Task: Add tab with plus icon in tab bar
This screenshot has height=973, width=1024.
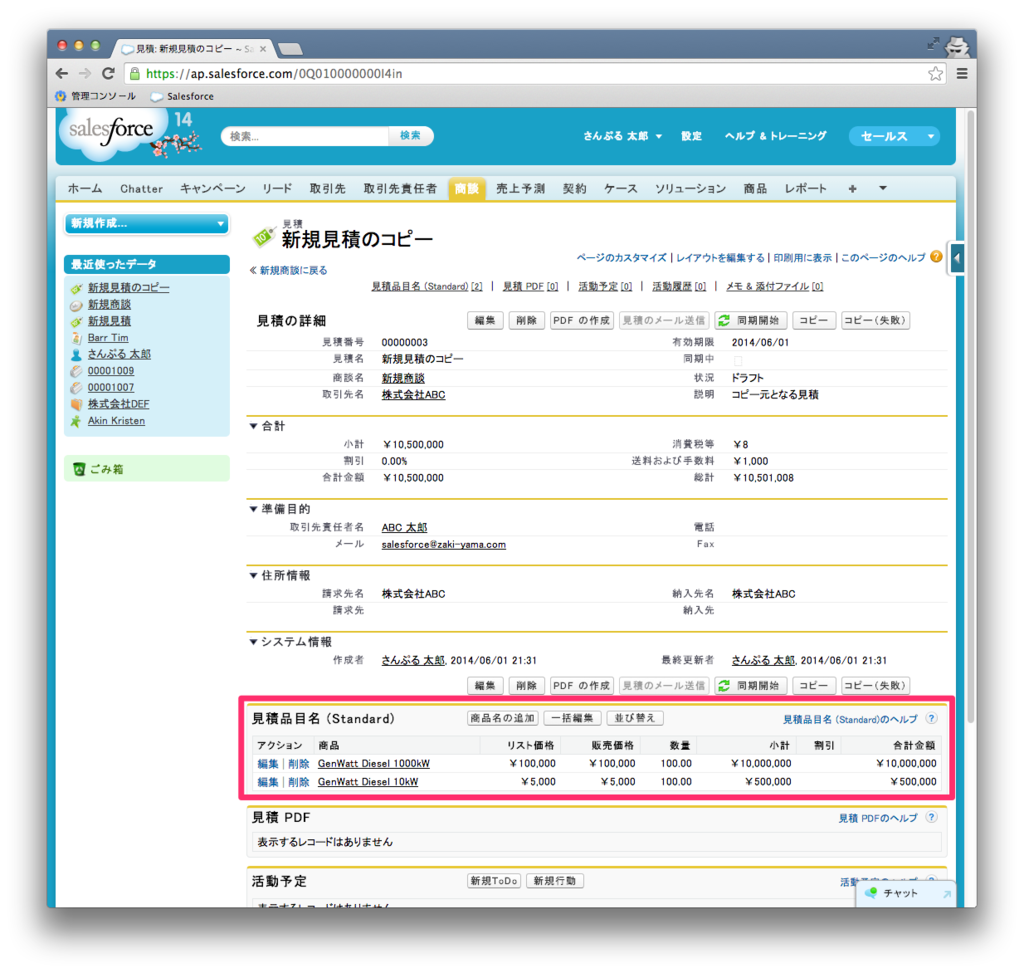Action: click(x=852, y=188)
